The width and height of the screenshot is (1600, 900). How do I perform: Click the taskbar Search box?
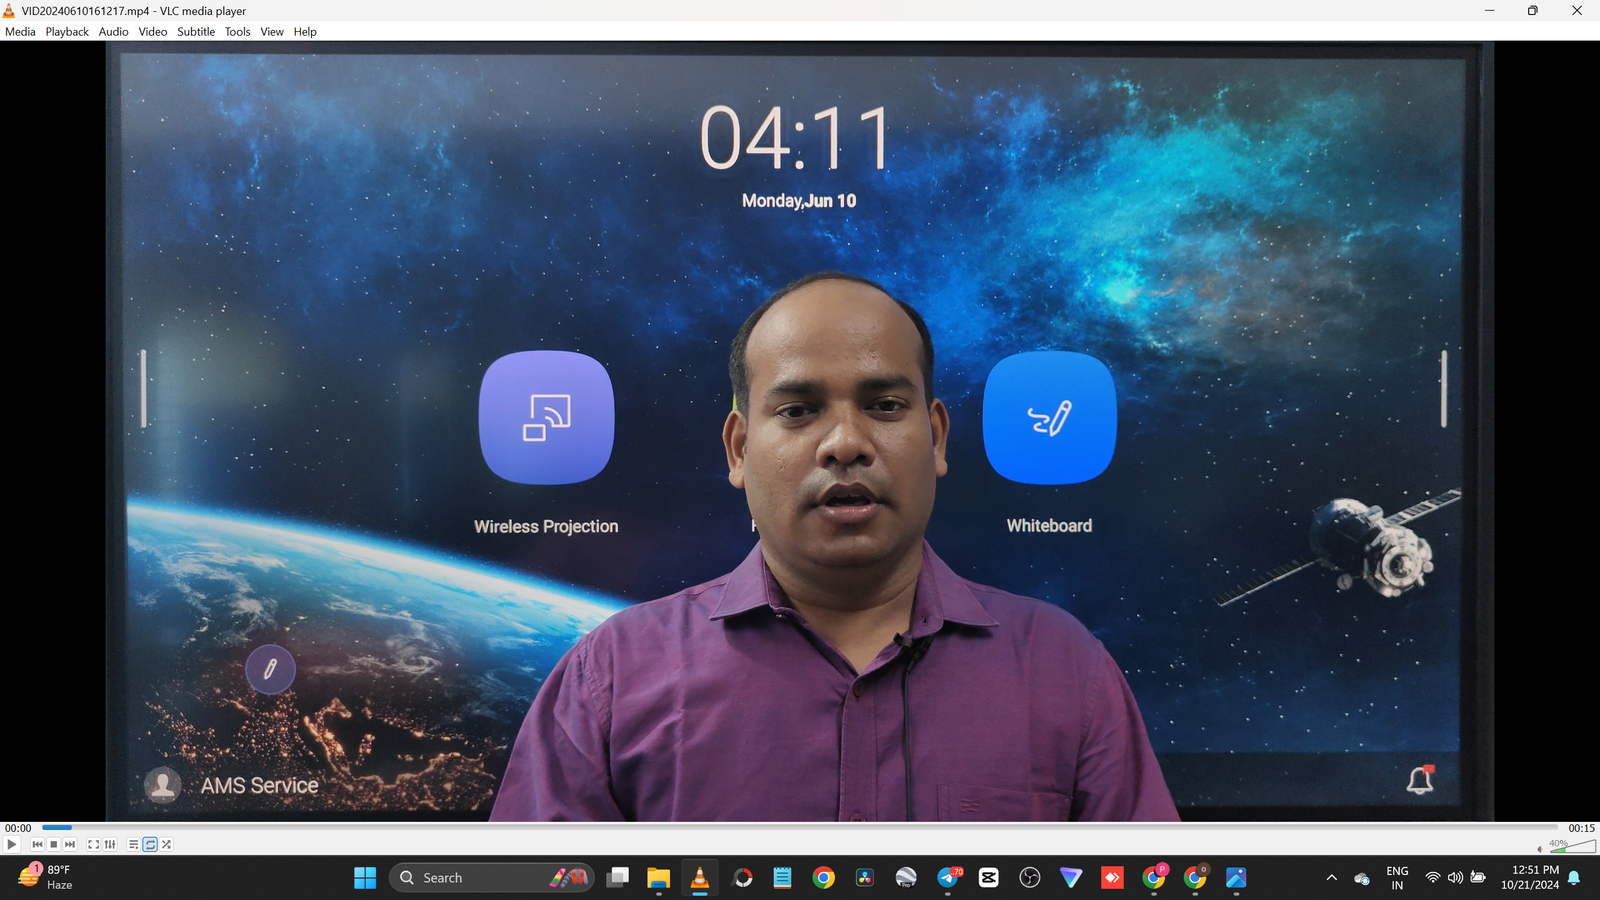coord(492,878)
